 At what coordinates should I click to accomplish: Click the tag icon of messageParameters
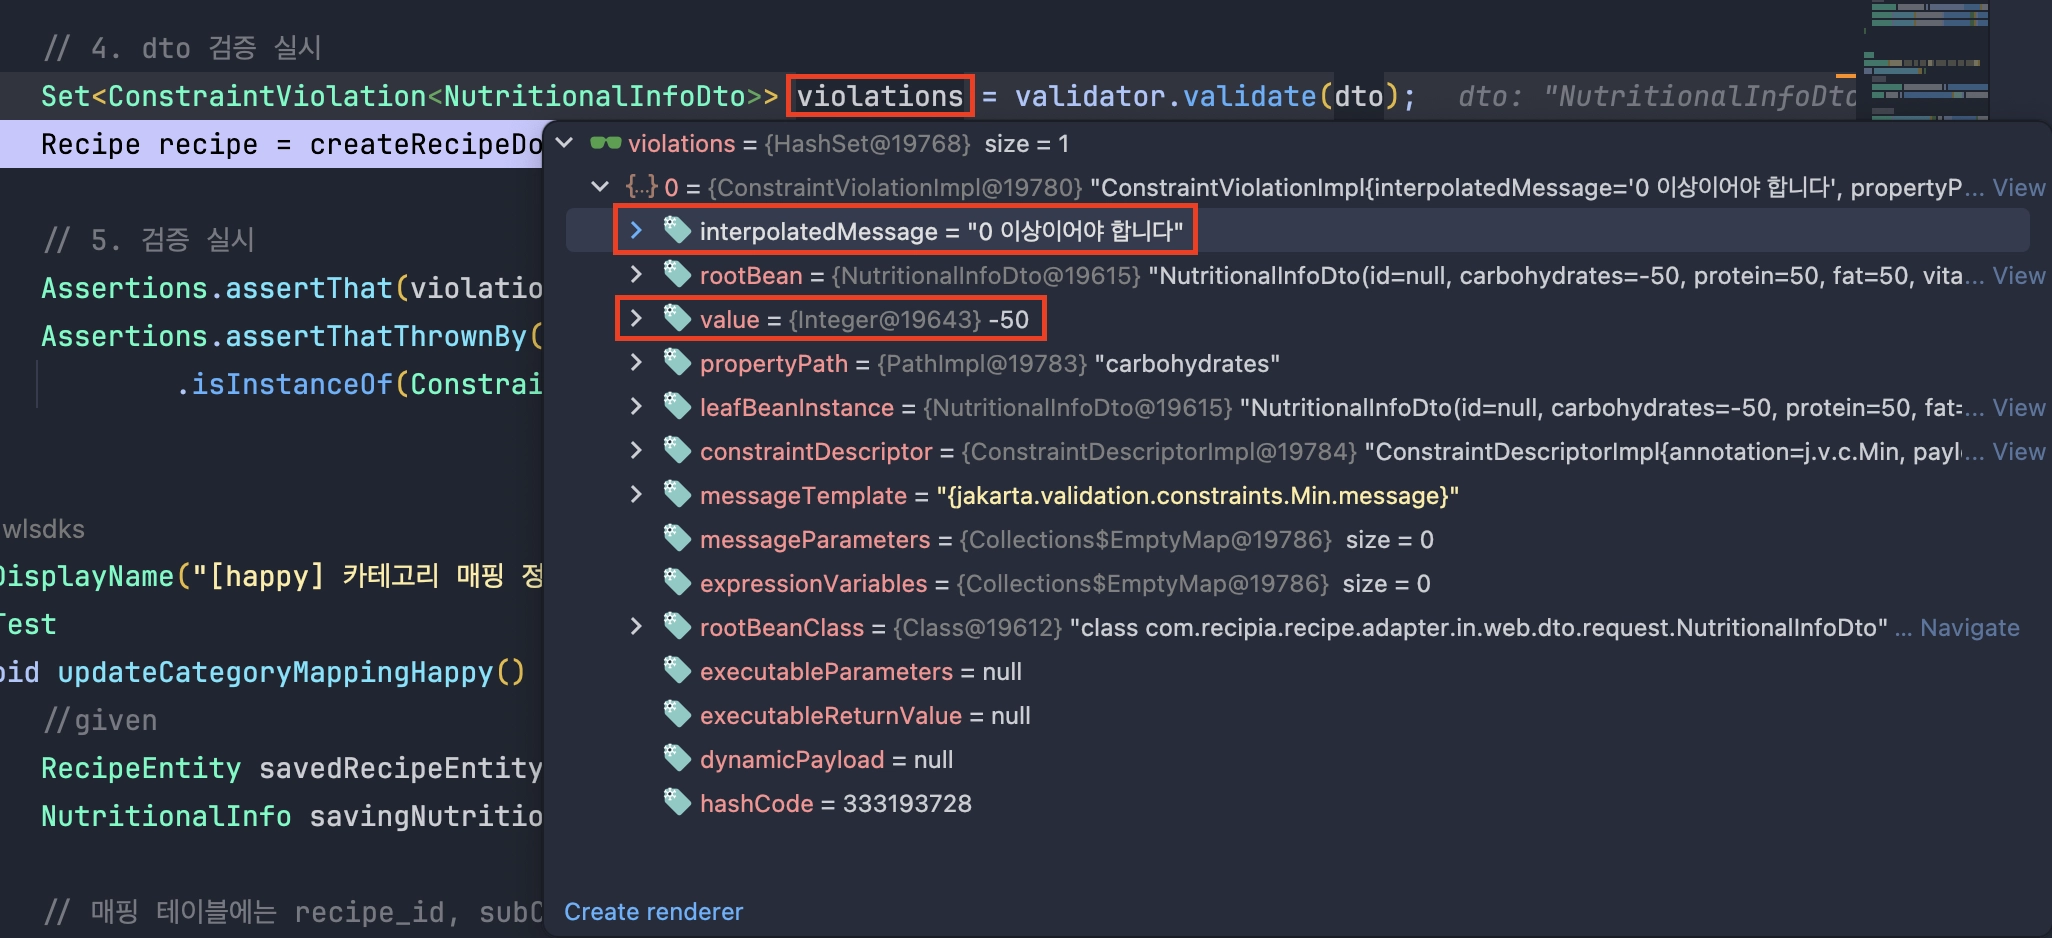[678, 539]
